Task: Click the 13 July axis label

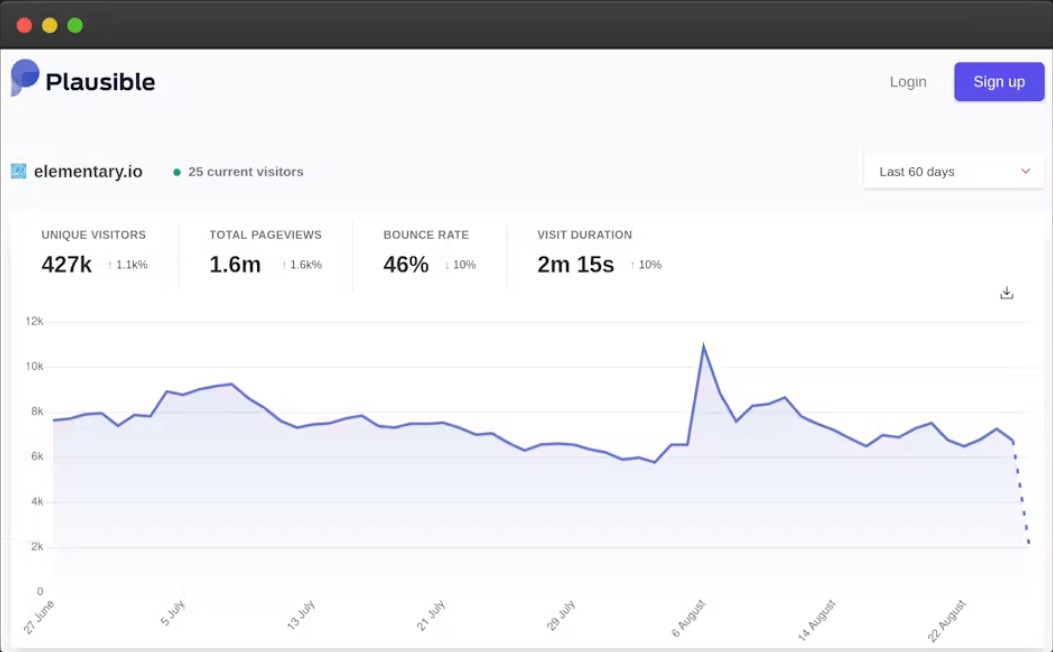Action: [301, 615]
